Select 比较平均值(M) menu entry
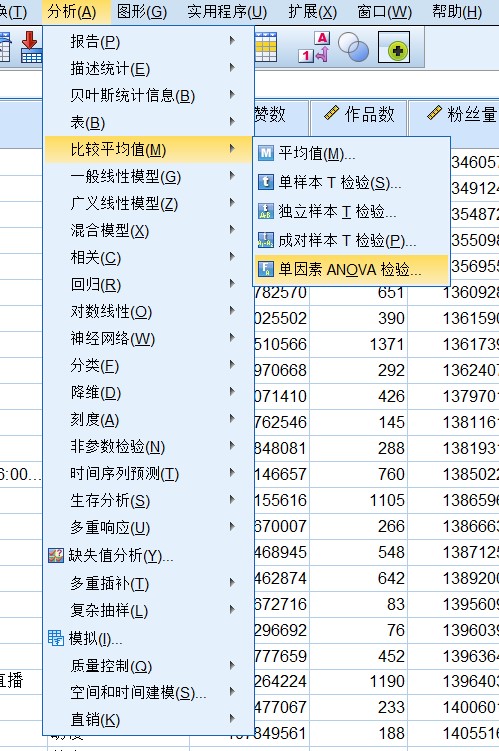 149,149
